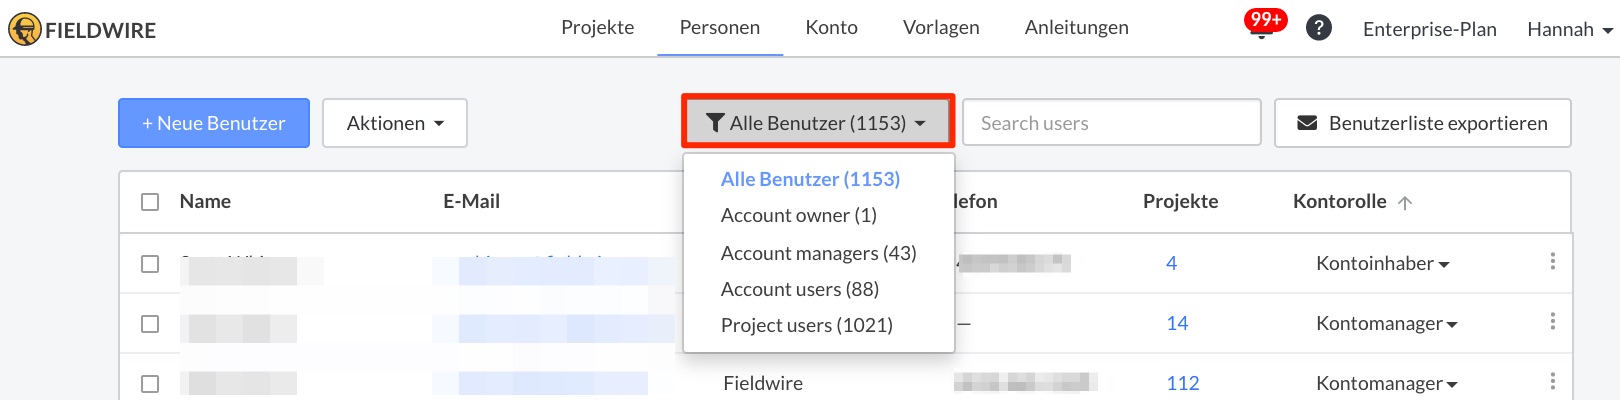This screenshot has height=400, width=1620.
Task: Toggle the select-all checkbox beside Name
Action: (x=150, y=202)
